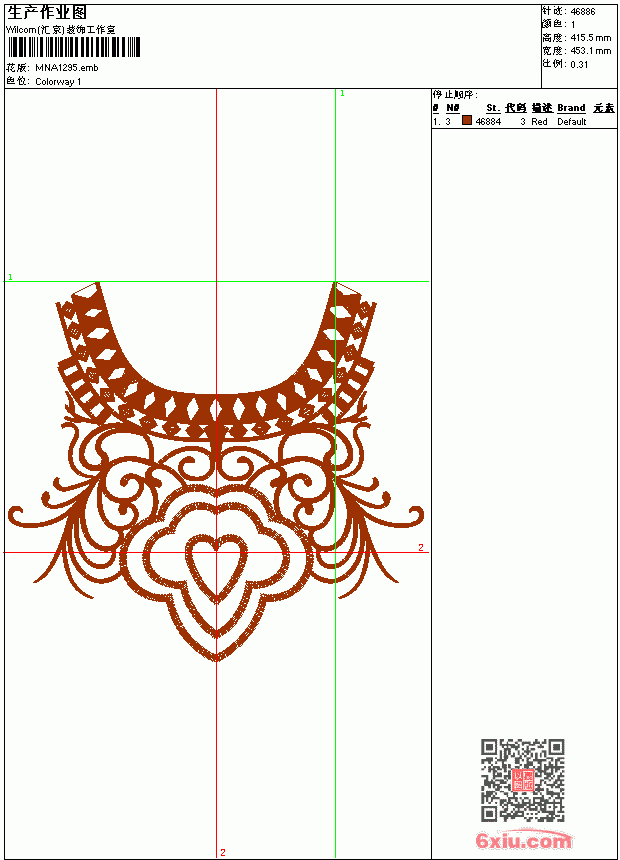The height and width of the screenshot is (860, 620).
Task: Select the 代码 column header
Action: click(516, 108)
